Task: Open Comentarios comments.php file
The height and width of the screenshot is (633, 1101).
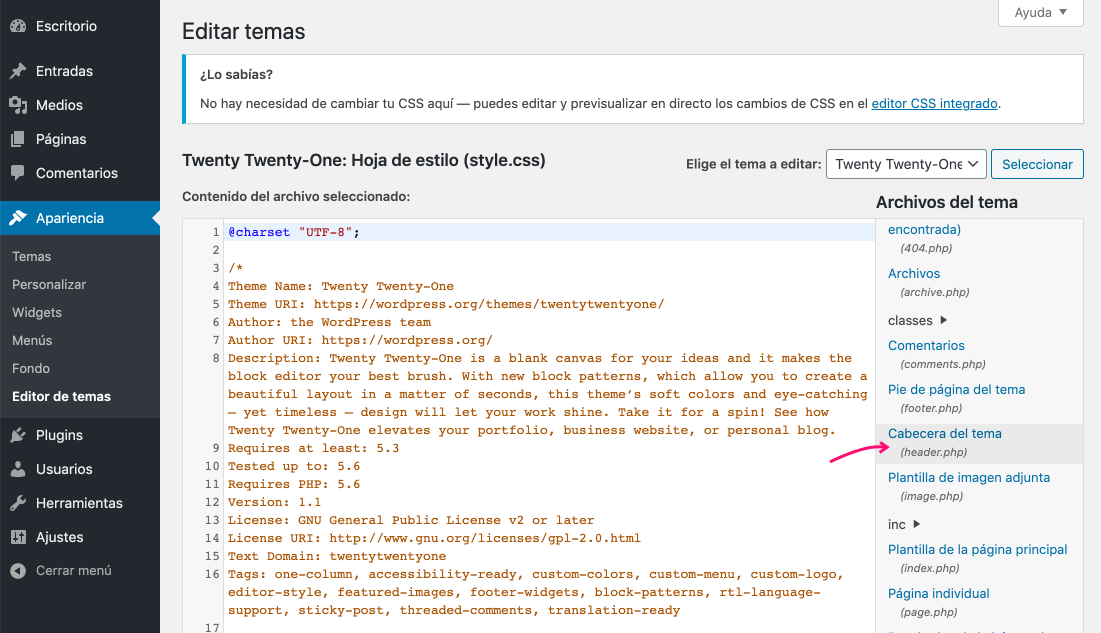Action: pyautogui.click(x=926, y=346)
